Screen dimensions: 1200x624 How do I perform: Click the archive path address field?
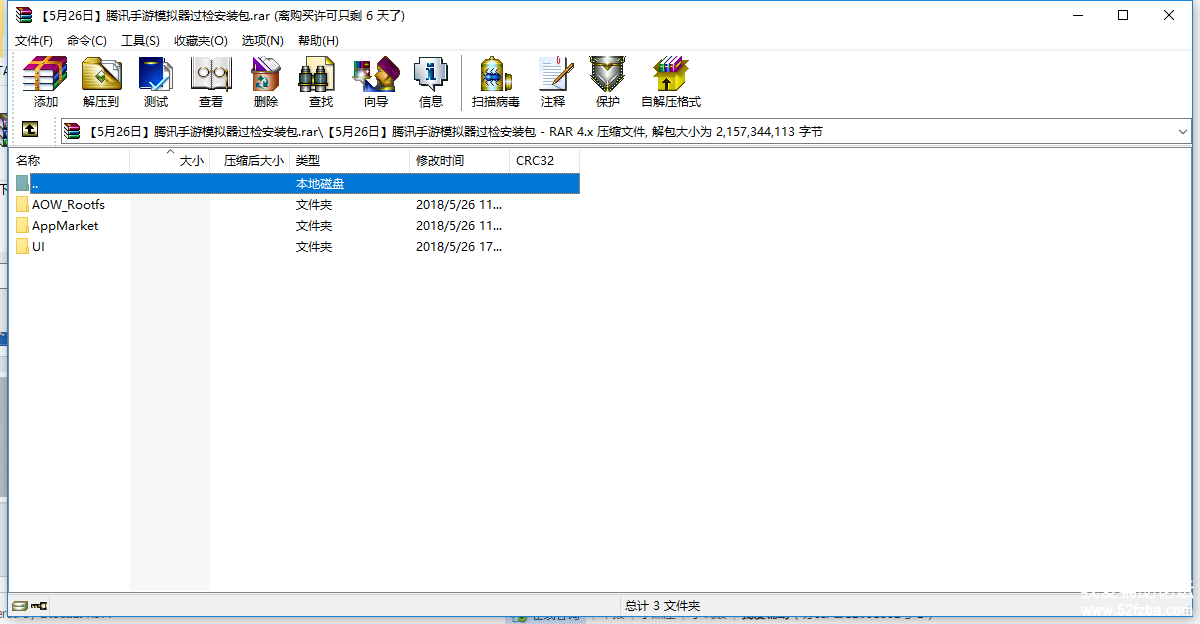pyautogui.click(x=627, y=131)
